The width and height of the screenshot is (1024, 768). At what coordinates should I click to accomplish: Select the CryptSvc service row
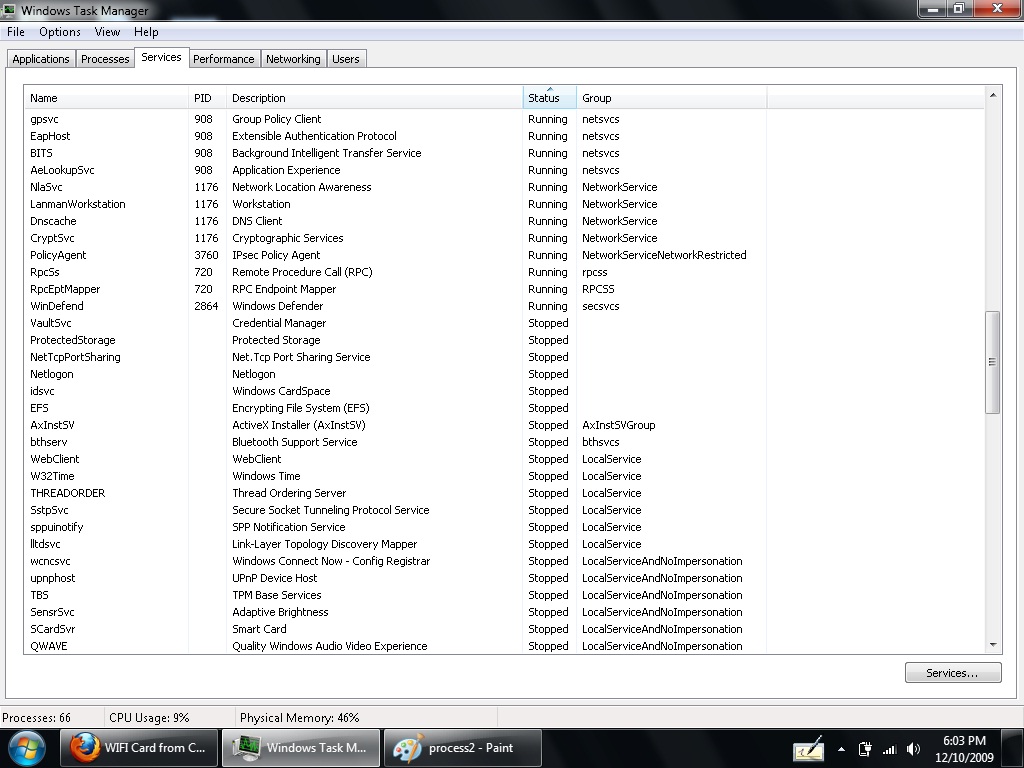(x=504, y=238)
